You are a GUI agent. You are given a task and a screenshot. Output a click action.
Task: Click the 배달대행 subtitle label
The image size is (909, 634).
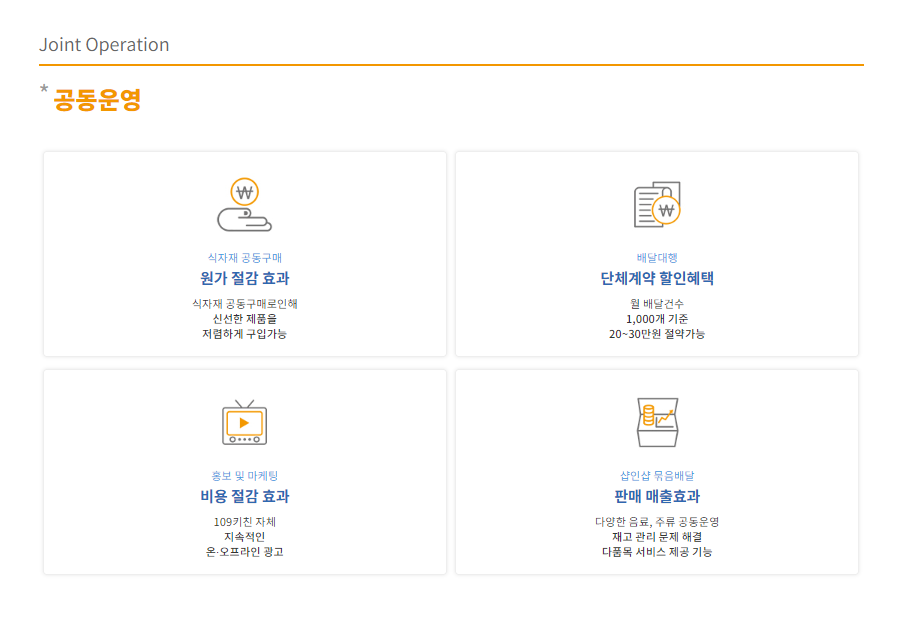[657, 258]
